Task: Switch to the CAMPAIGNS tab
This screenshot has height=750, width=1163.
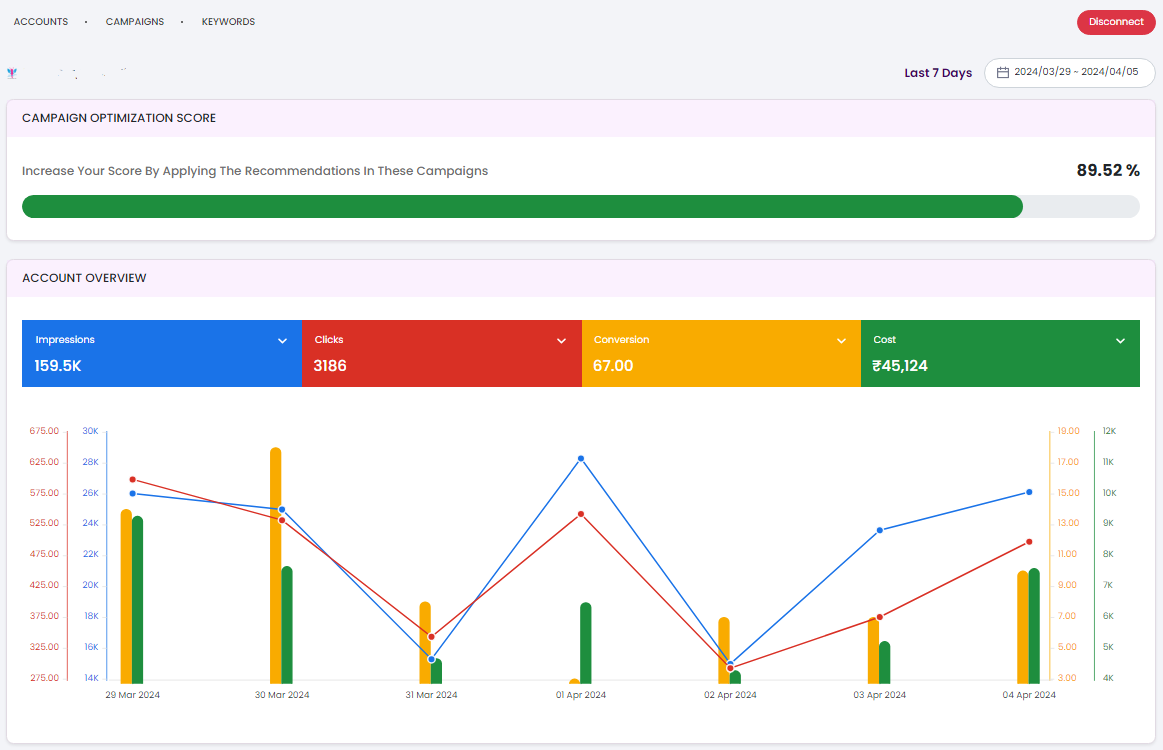Action: click(x=134, y=21)
